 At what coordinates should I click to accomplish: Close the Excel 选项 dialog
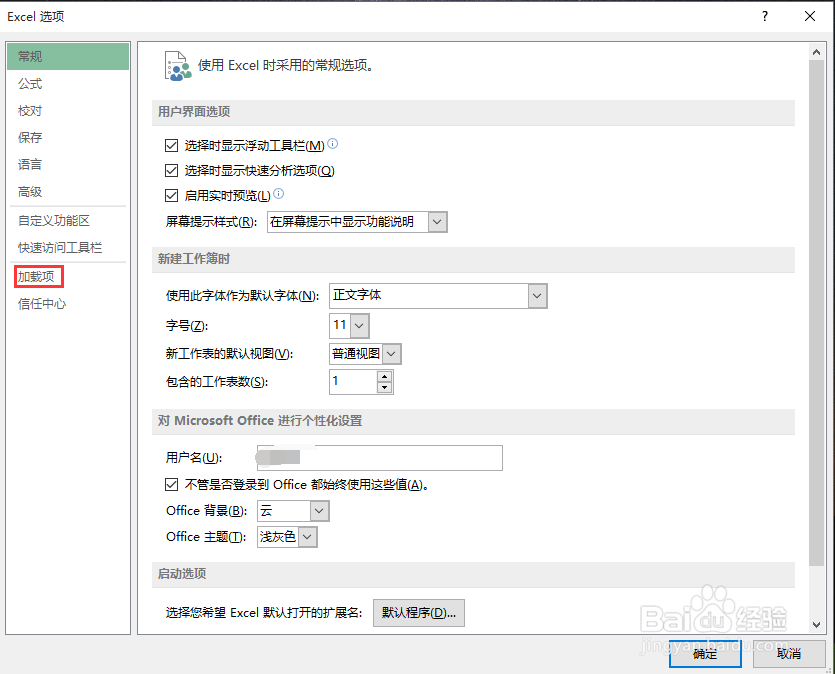[x=809, y=16]
